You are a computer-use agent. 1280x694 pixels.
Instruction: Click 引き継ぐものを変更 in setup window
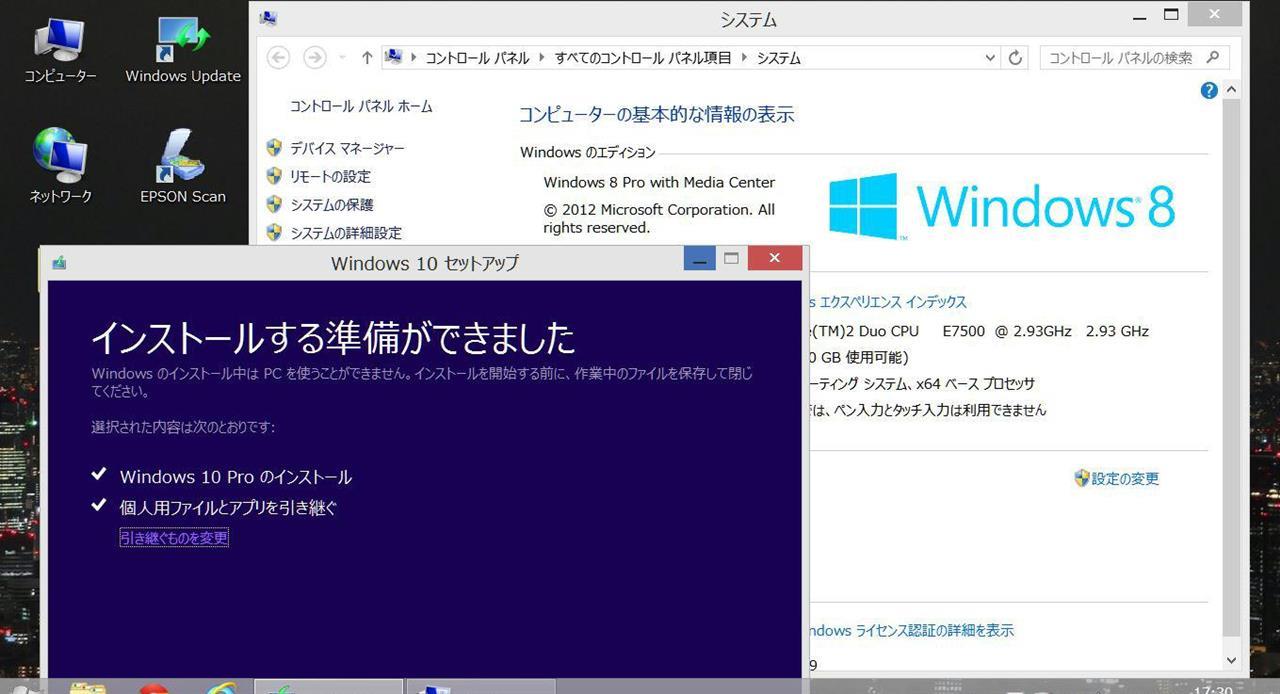[x=174, y=538]
